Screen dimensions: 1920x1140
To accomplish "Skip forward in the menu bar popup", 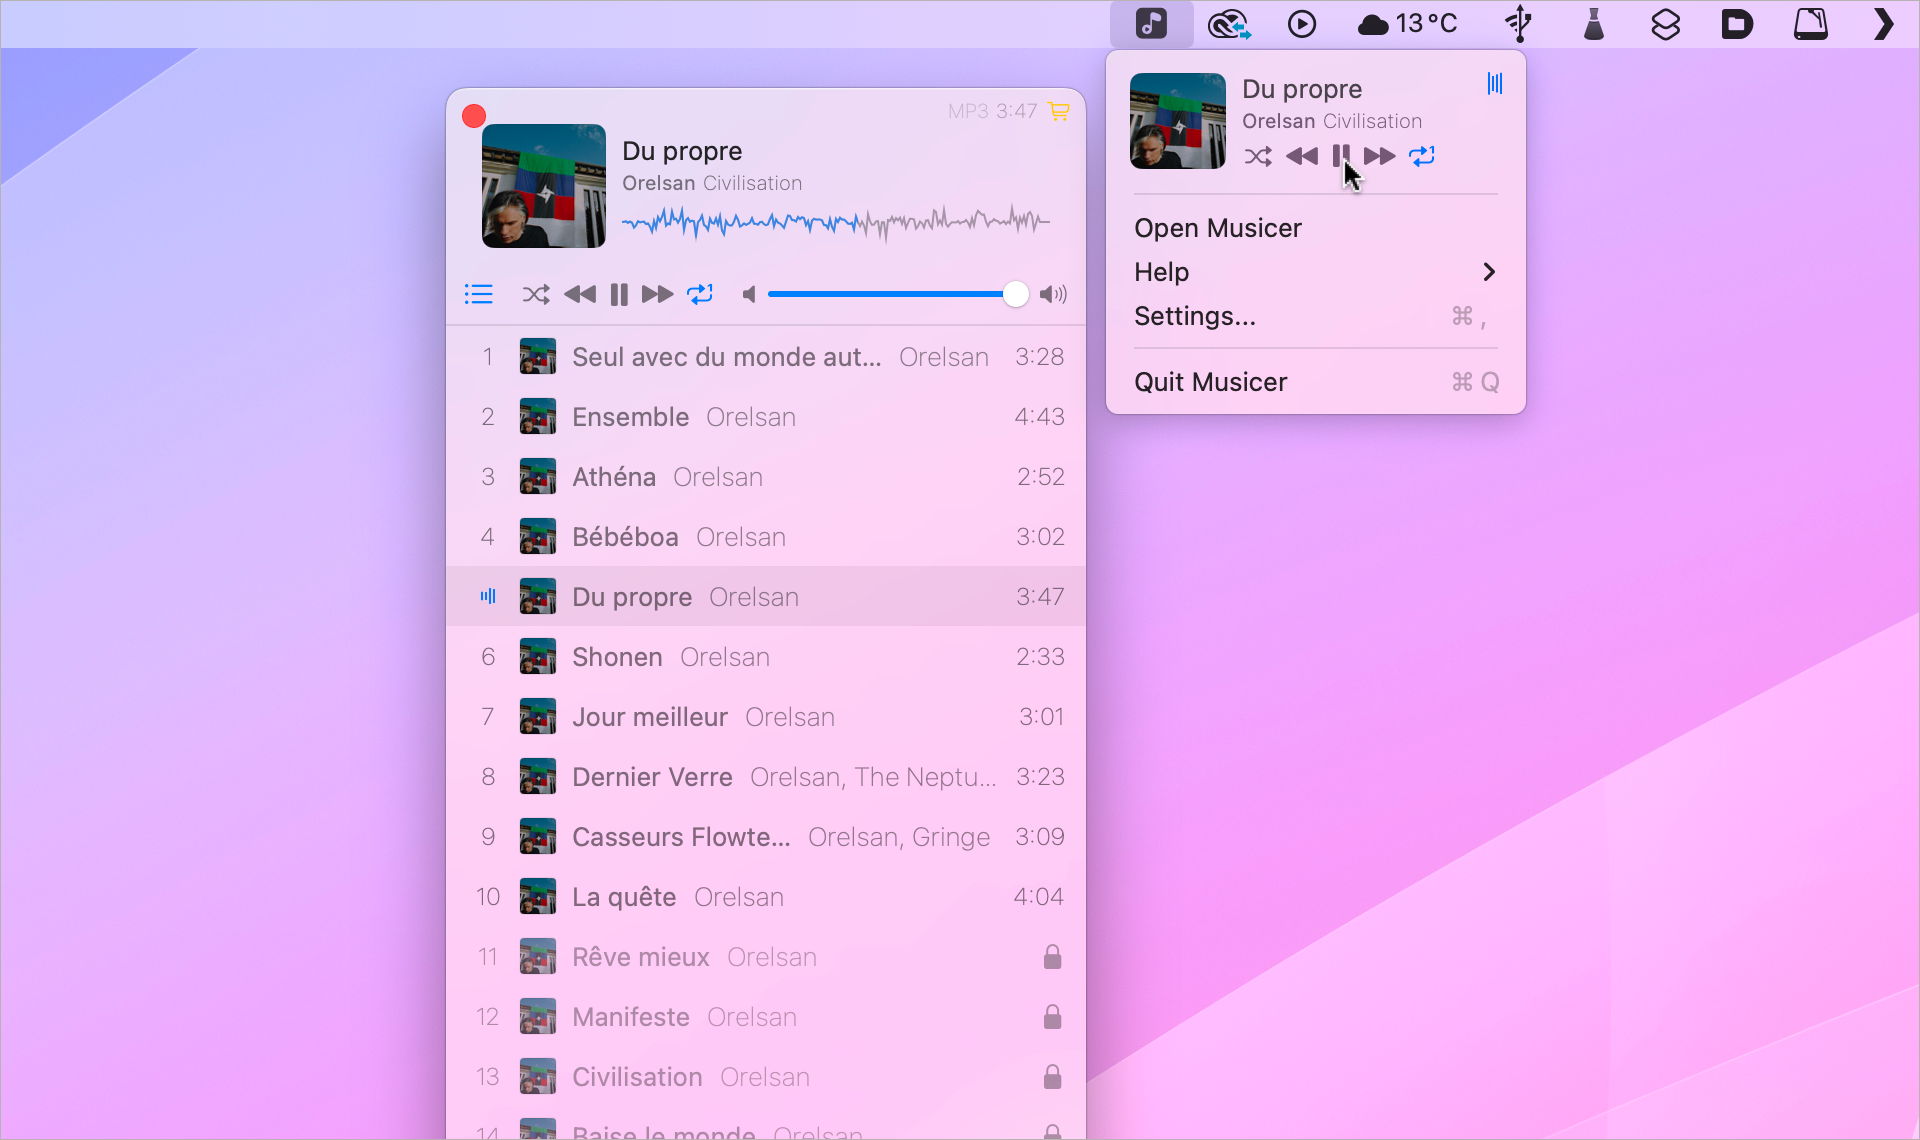I will click(x=1380, y=156).
